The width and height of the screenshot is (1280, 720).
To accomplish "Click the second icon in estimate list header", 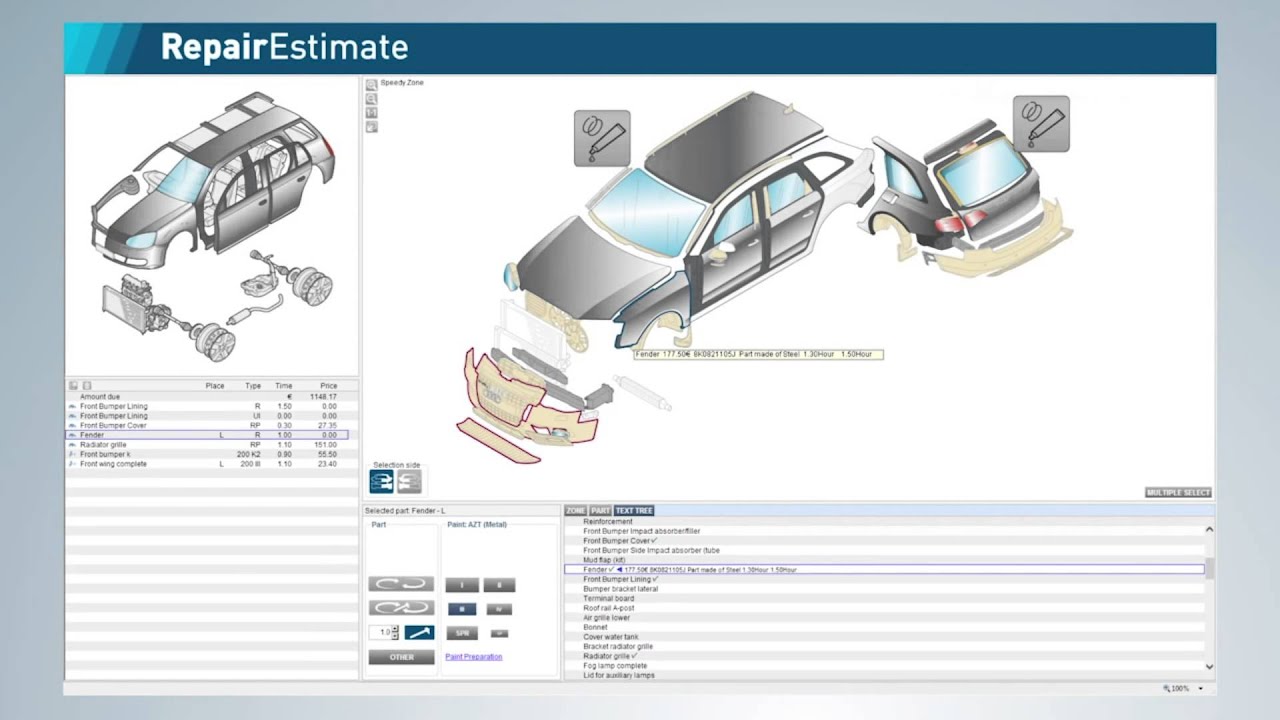I will tap(87, 385).
